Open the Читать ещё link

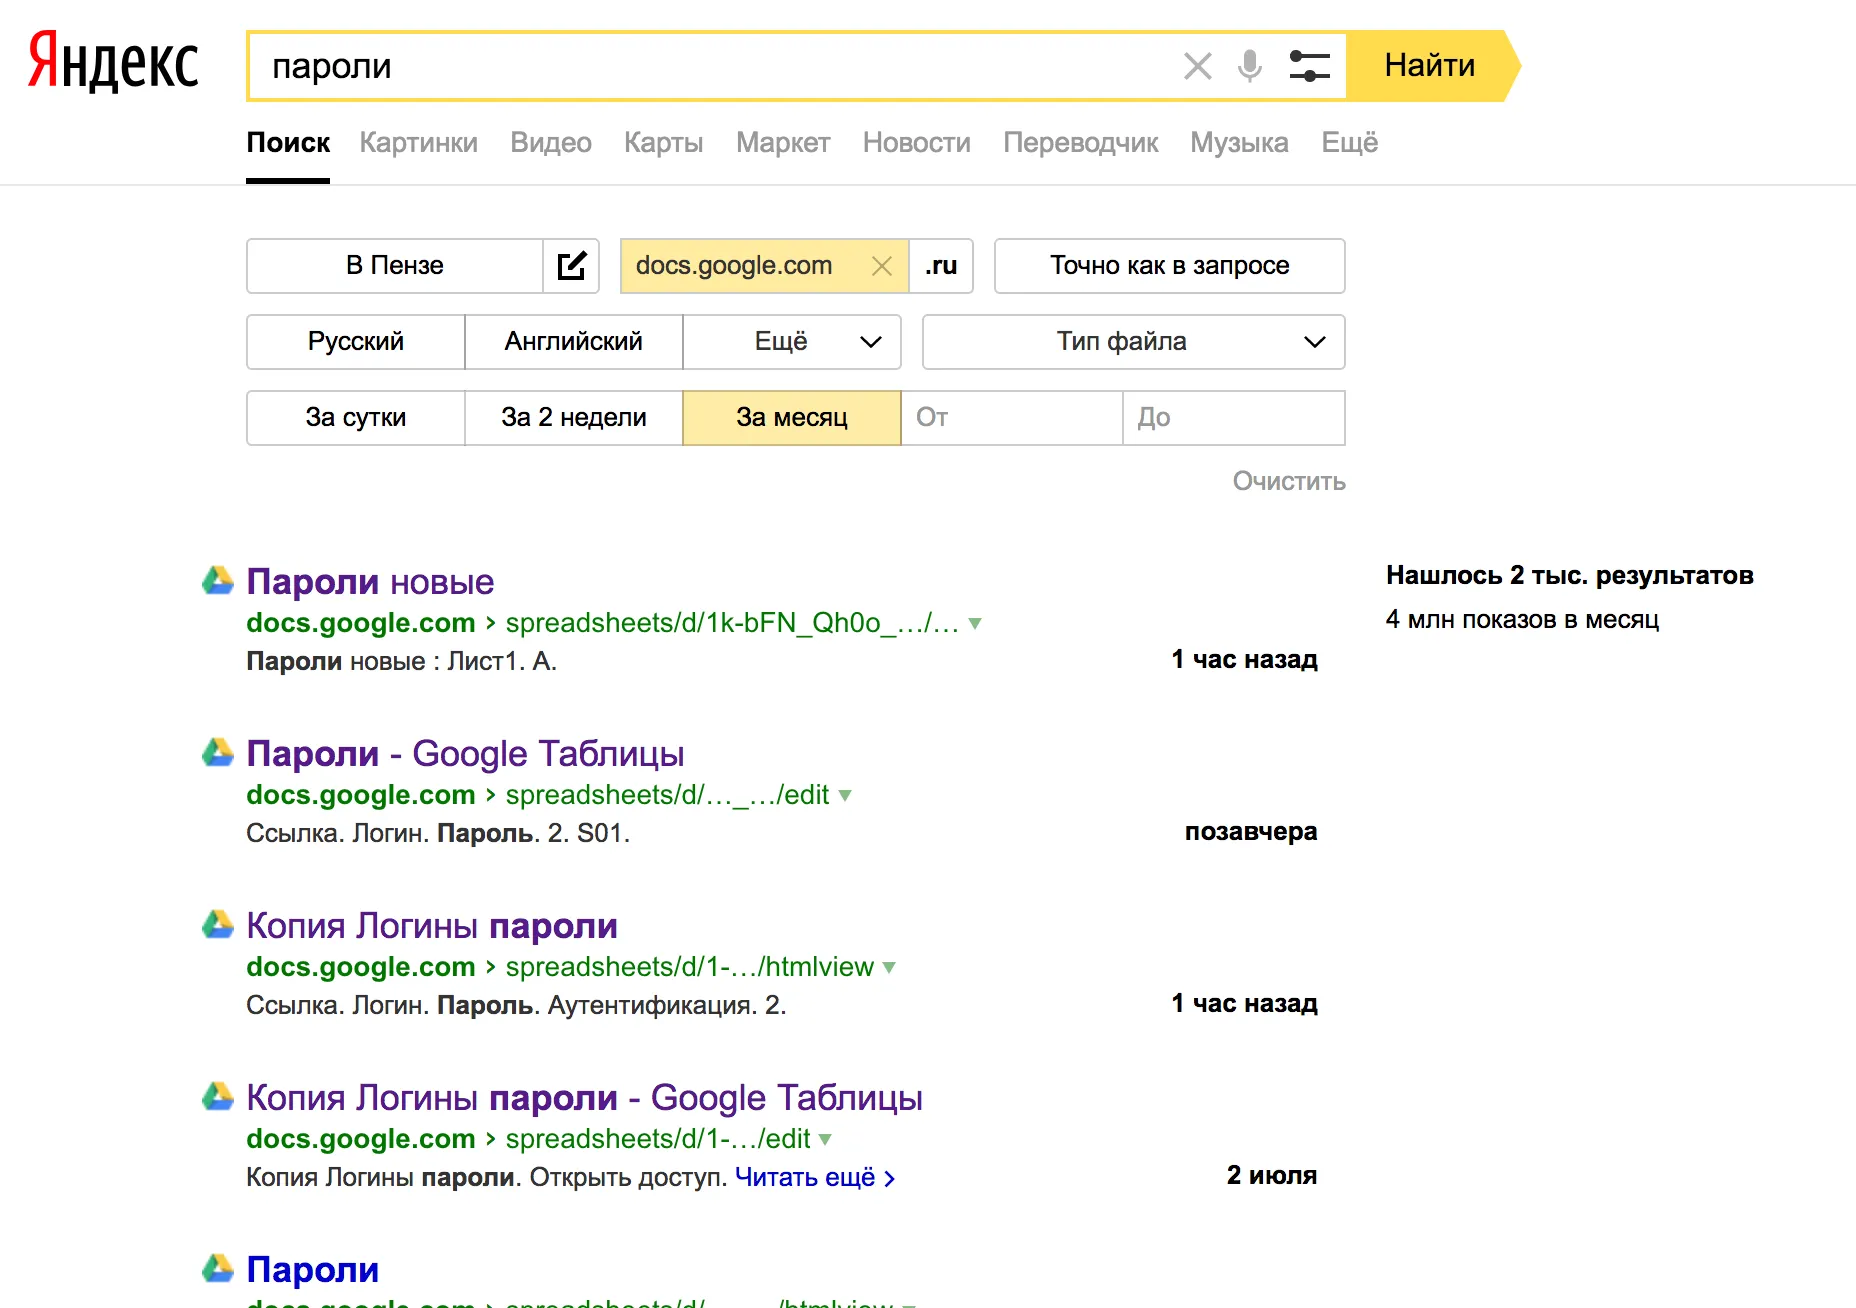coord(814,1178)
